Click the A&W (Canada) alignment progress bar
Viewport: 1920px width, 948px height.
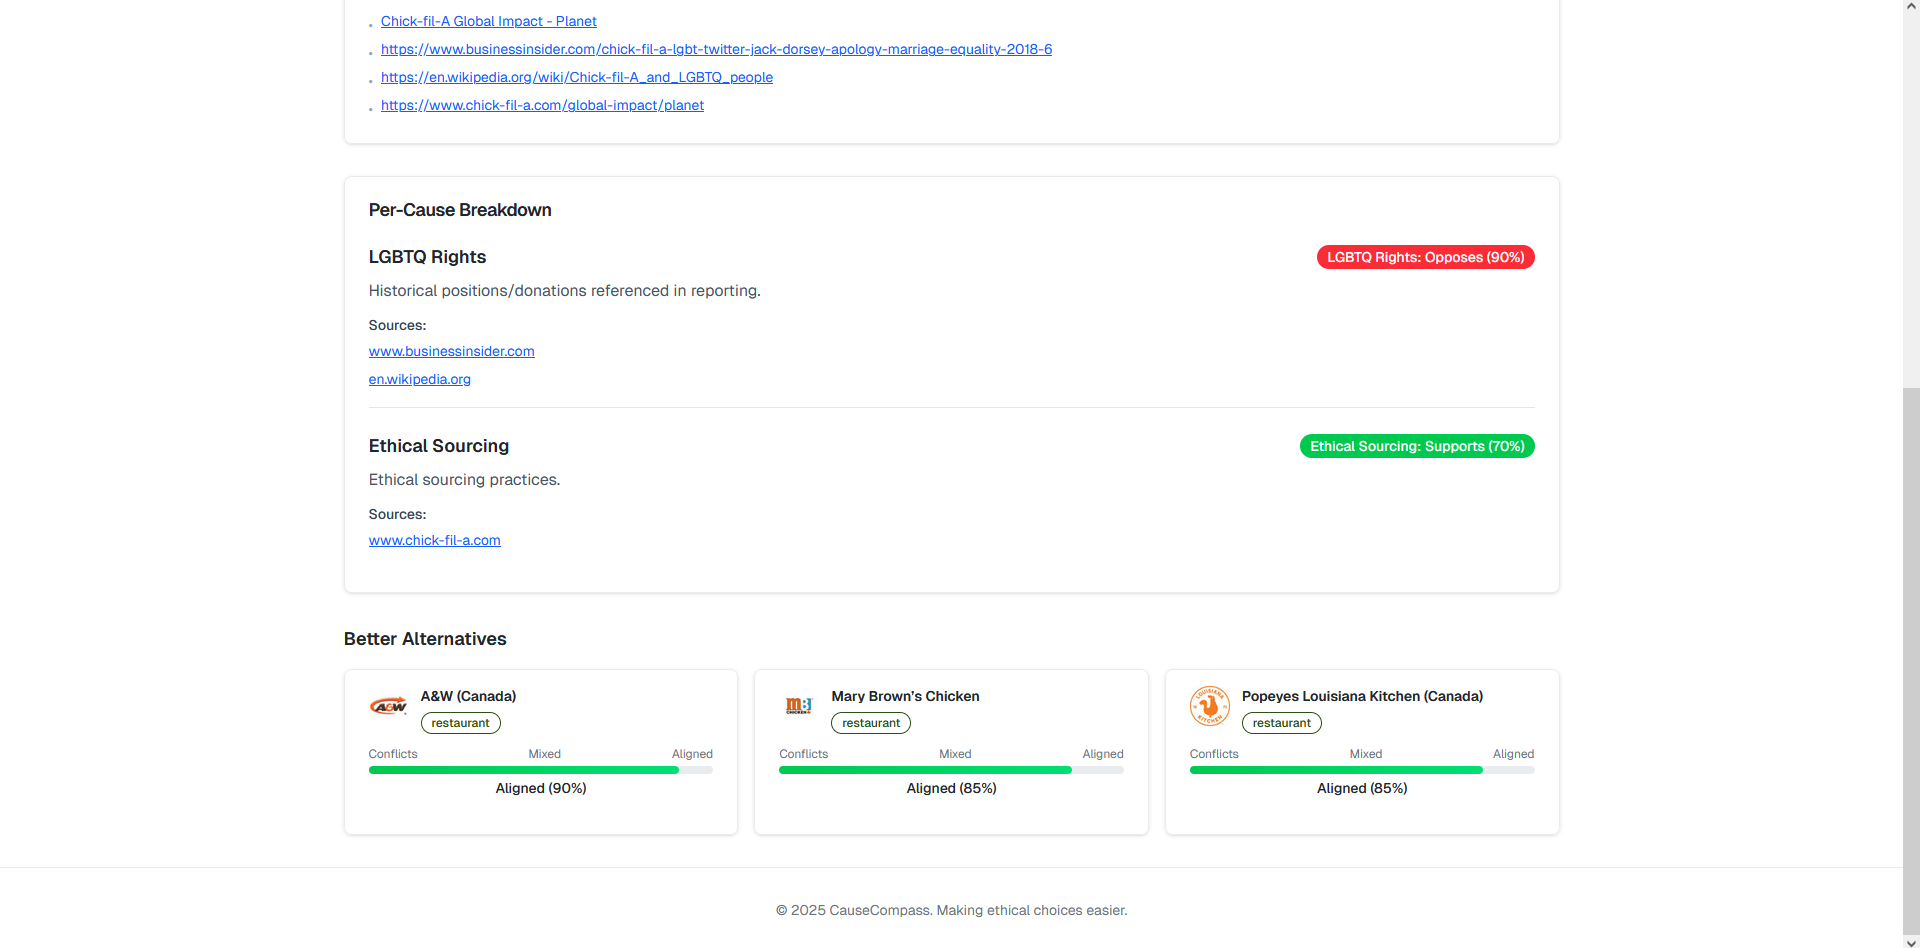tap(541, 770)
